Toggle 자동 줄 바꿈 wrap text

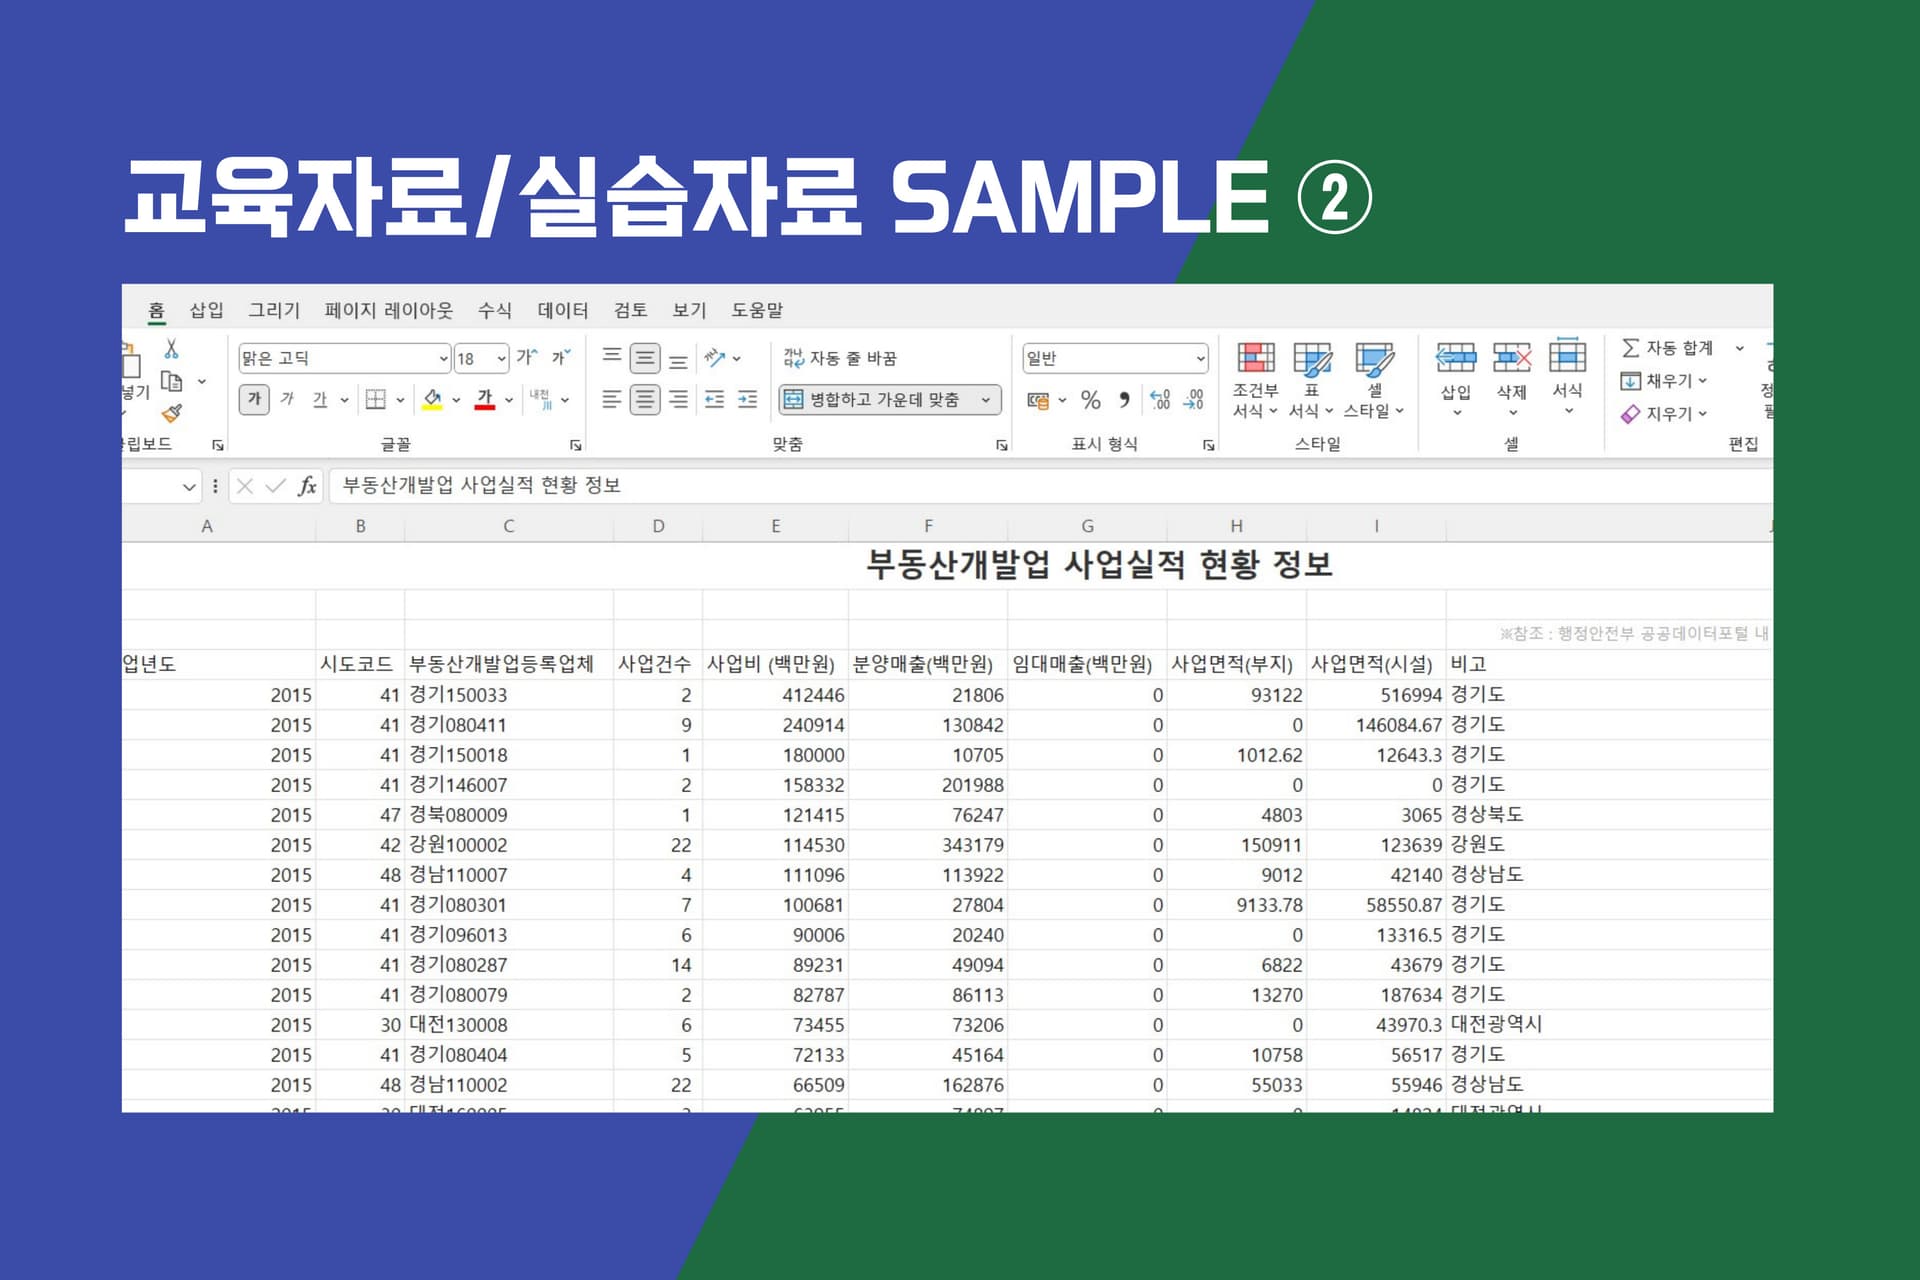(840, 358)
